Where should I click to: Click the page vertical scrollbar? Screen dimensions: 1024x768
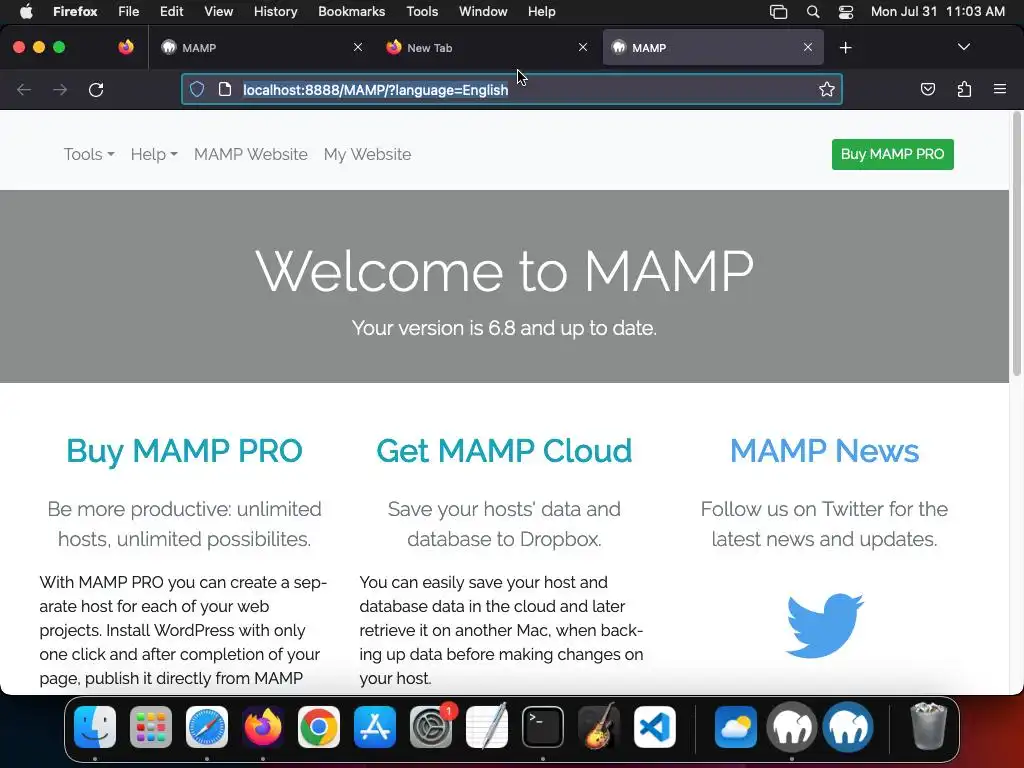(x=1016, y=244)
